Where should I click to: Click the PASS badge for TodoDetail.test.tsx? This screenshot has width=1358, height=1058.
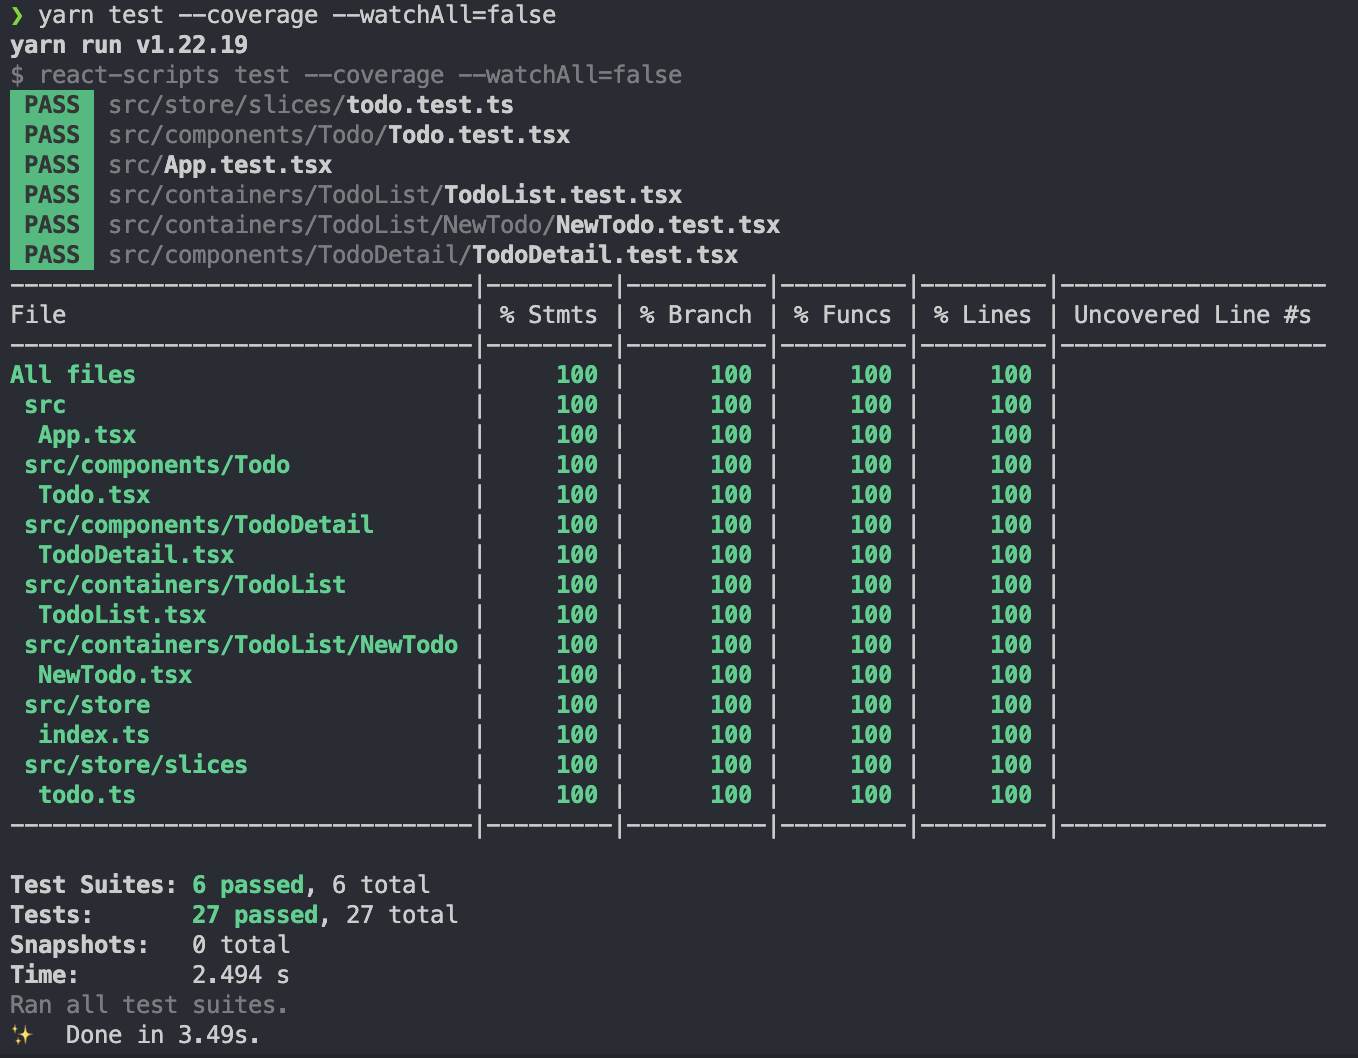(52, 255)
